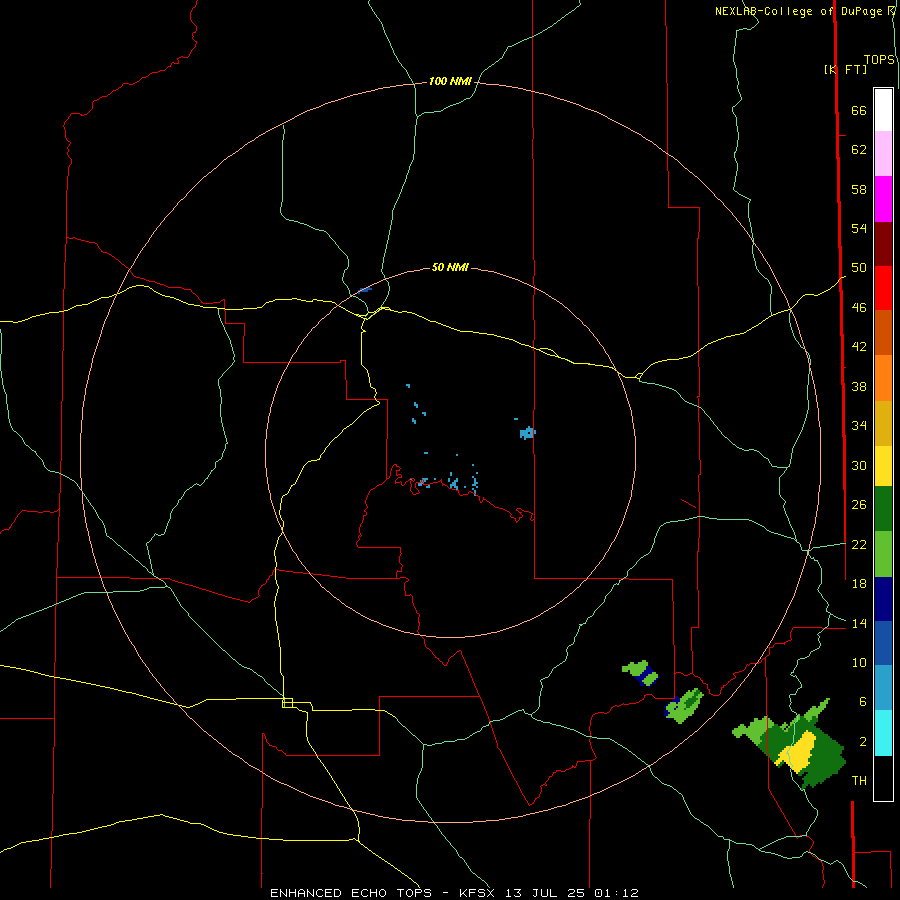Click the "KFSX" station identifier in caption
The height and width of the screenshot is (900, 900).
click(479, 893)
